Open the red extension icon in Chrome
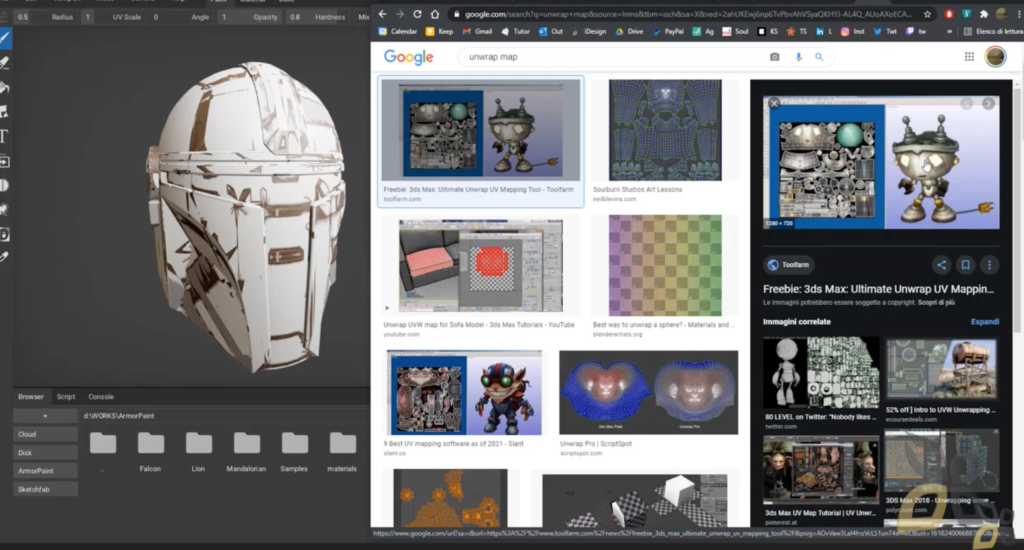Viewport: 1024px width, 550px height. pyautogui.click(x=949, y=14)
